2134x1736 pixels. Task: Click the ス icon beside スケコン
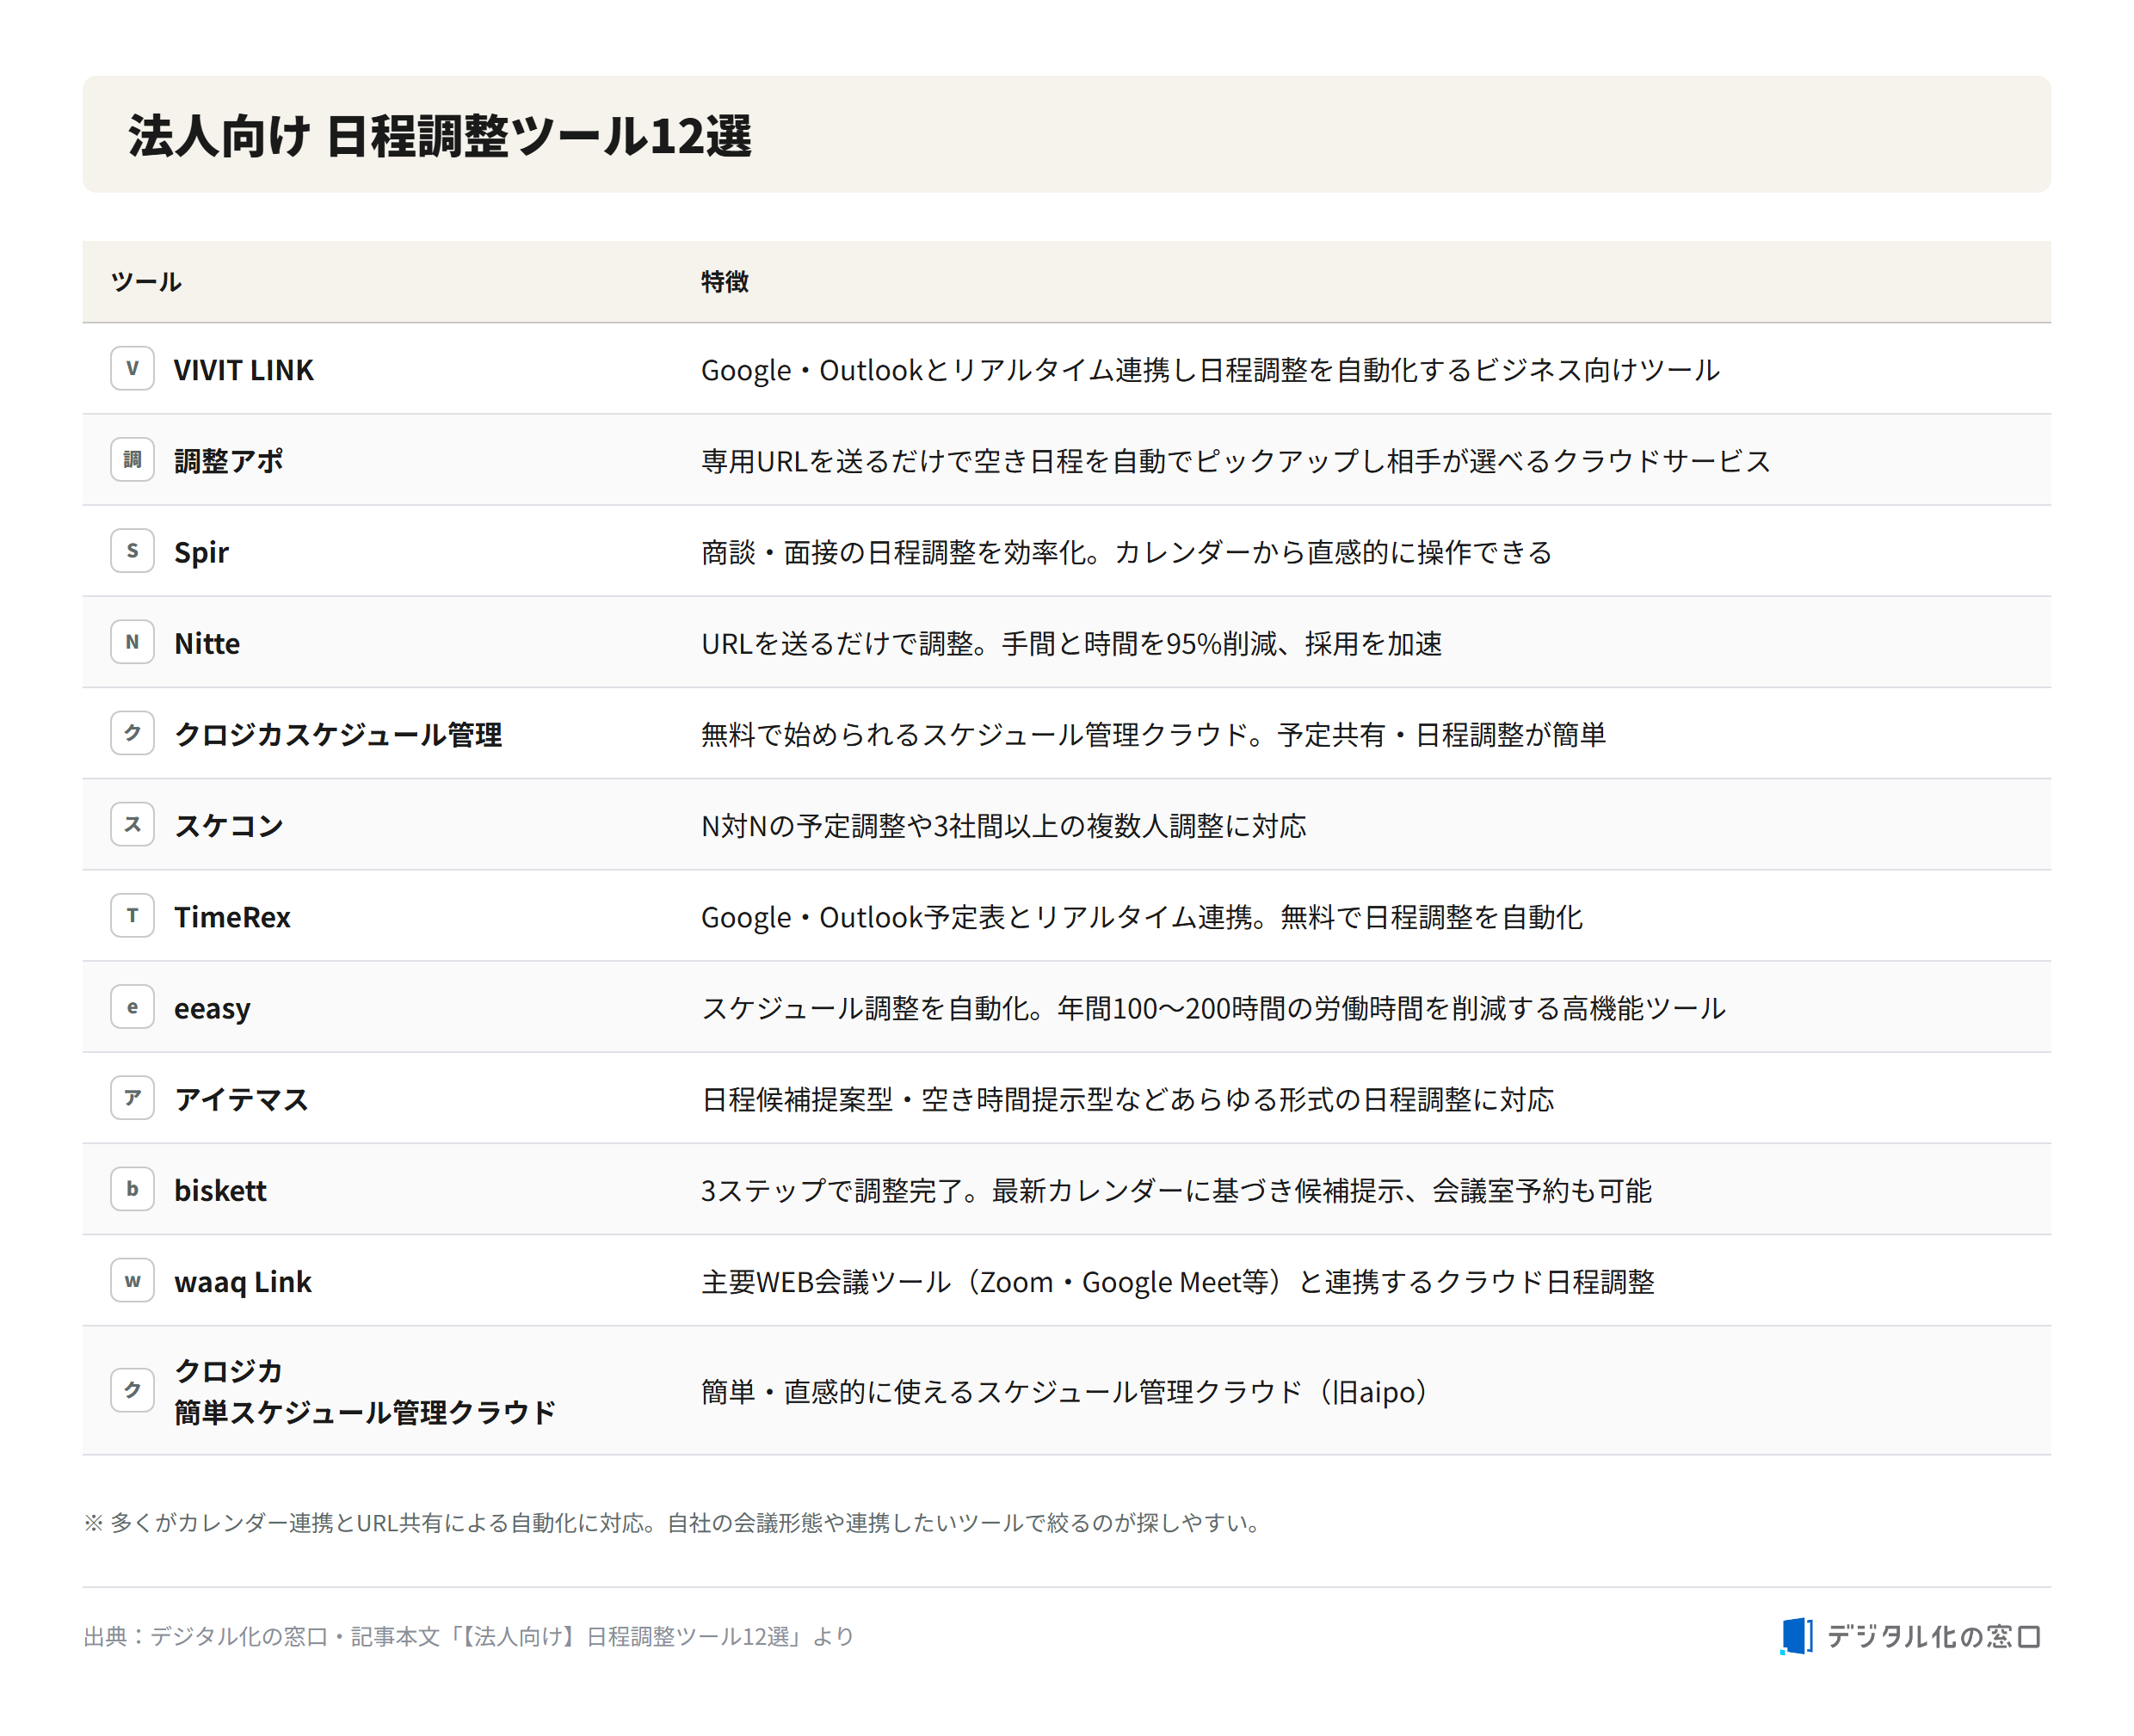[x=132, y=824]
